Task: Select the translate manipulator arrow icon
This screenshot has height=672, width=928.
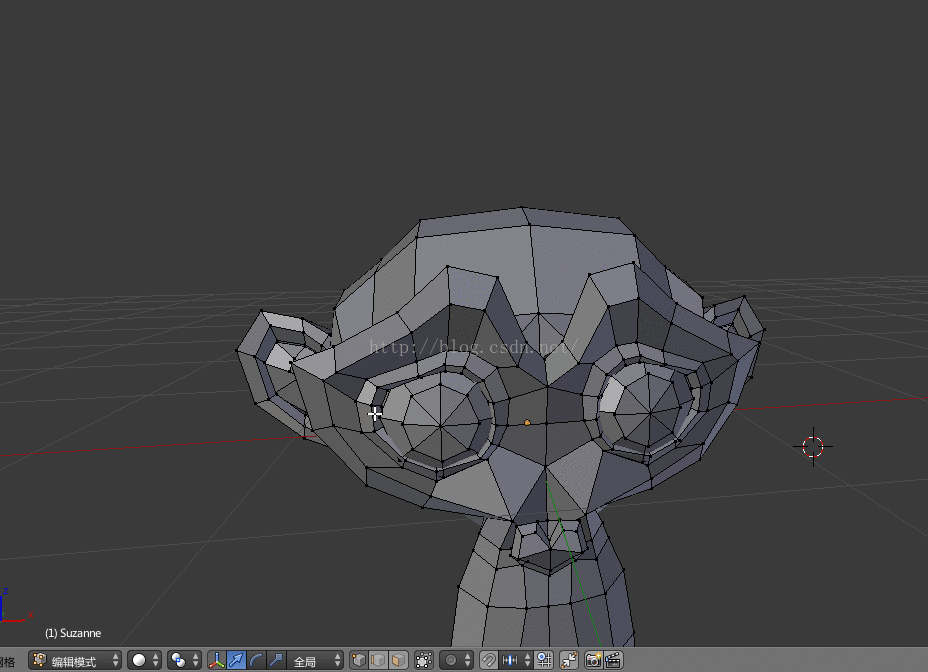Action: pyautogui.click(x=236, y=660)
